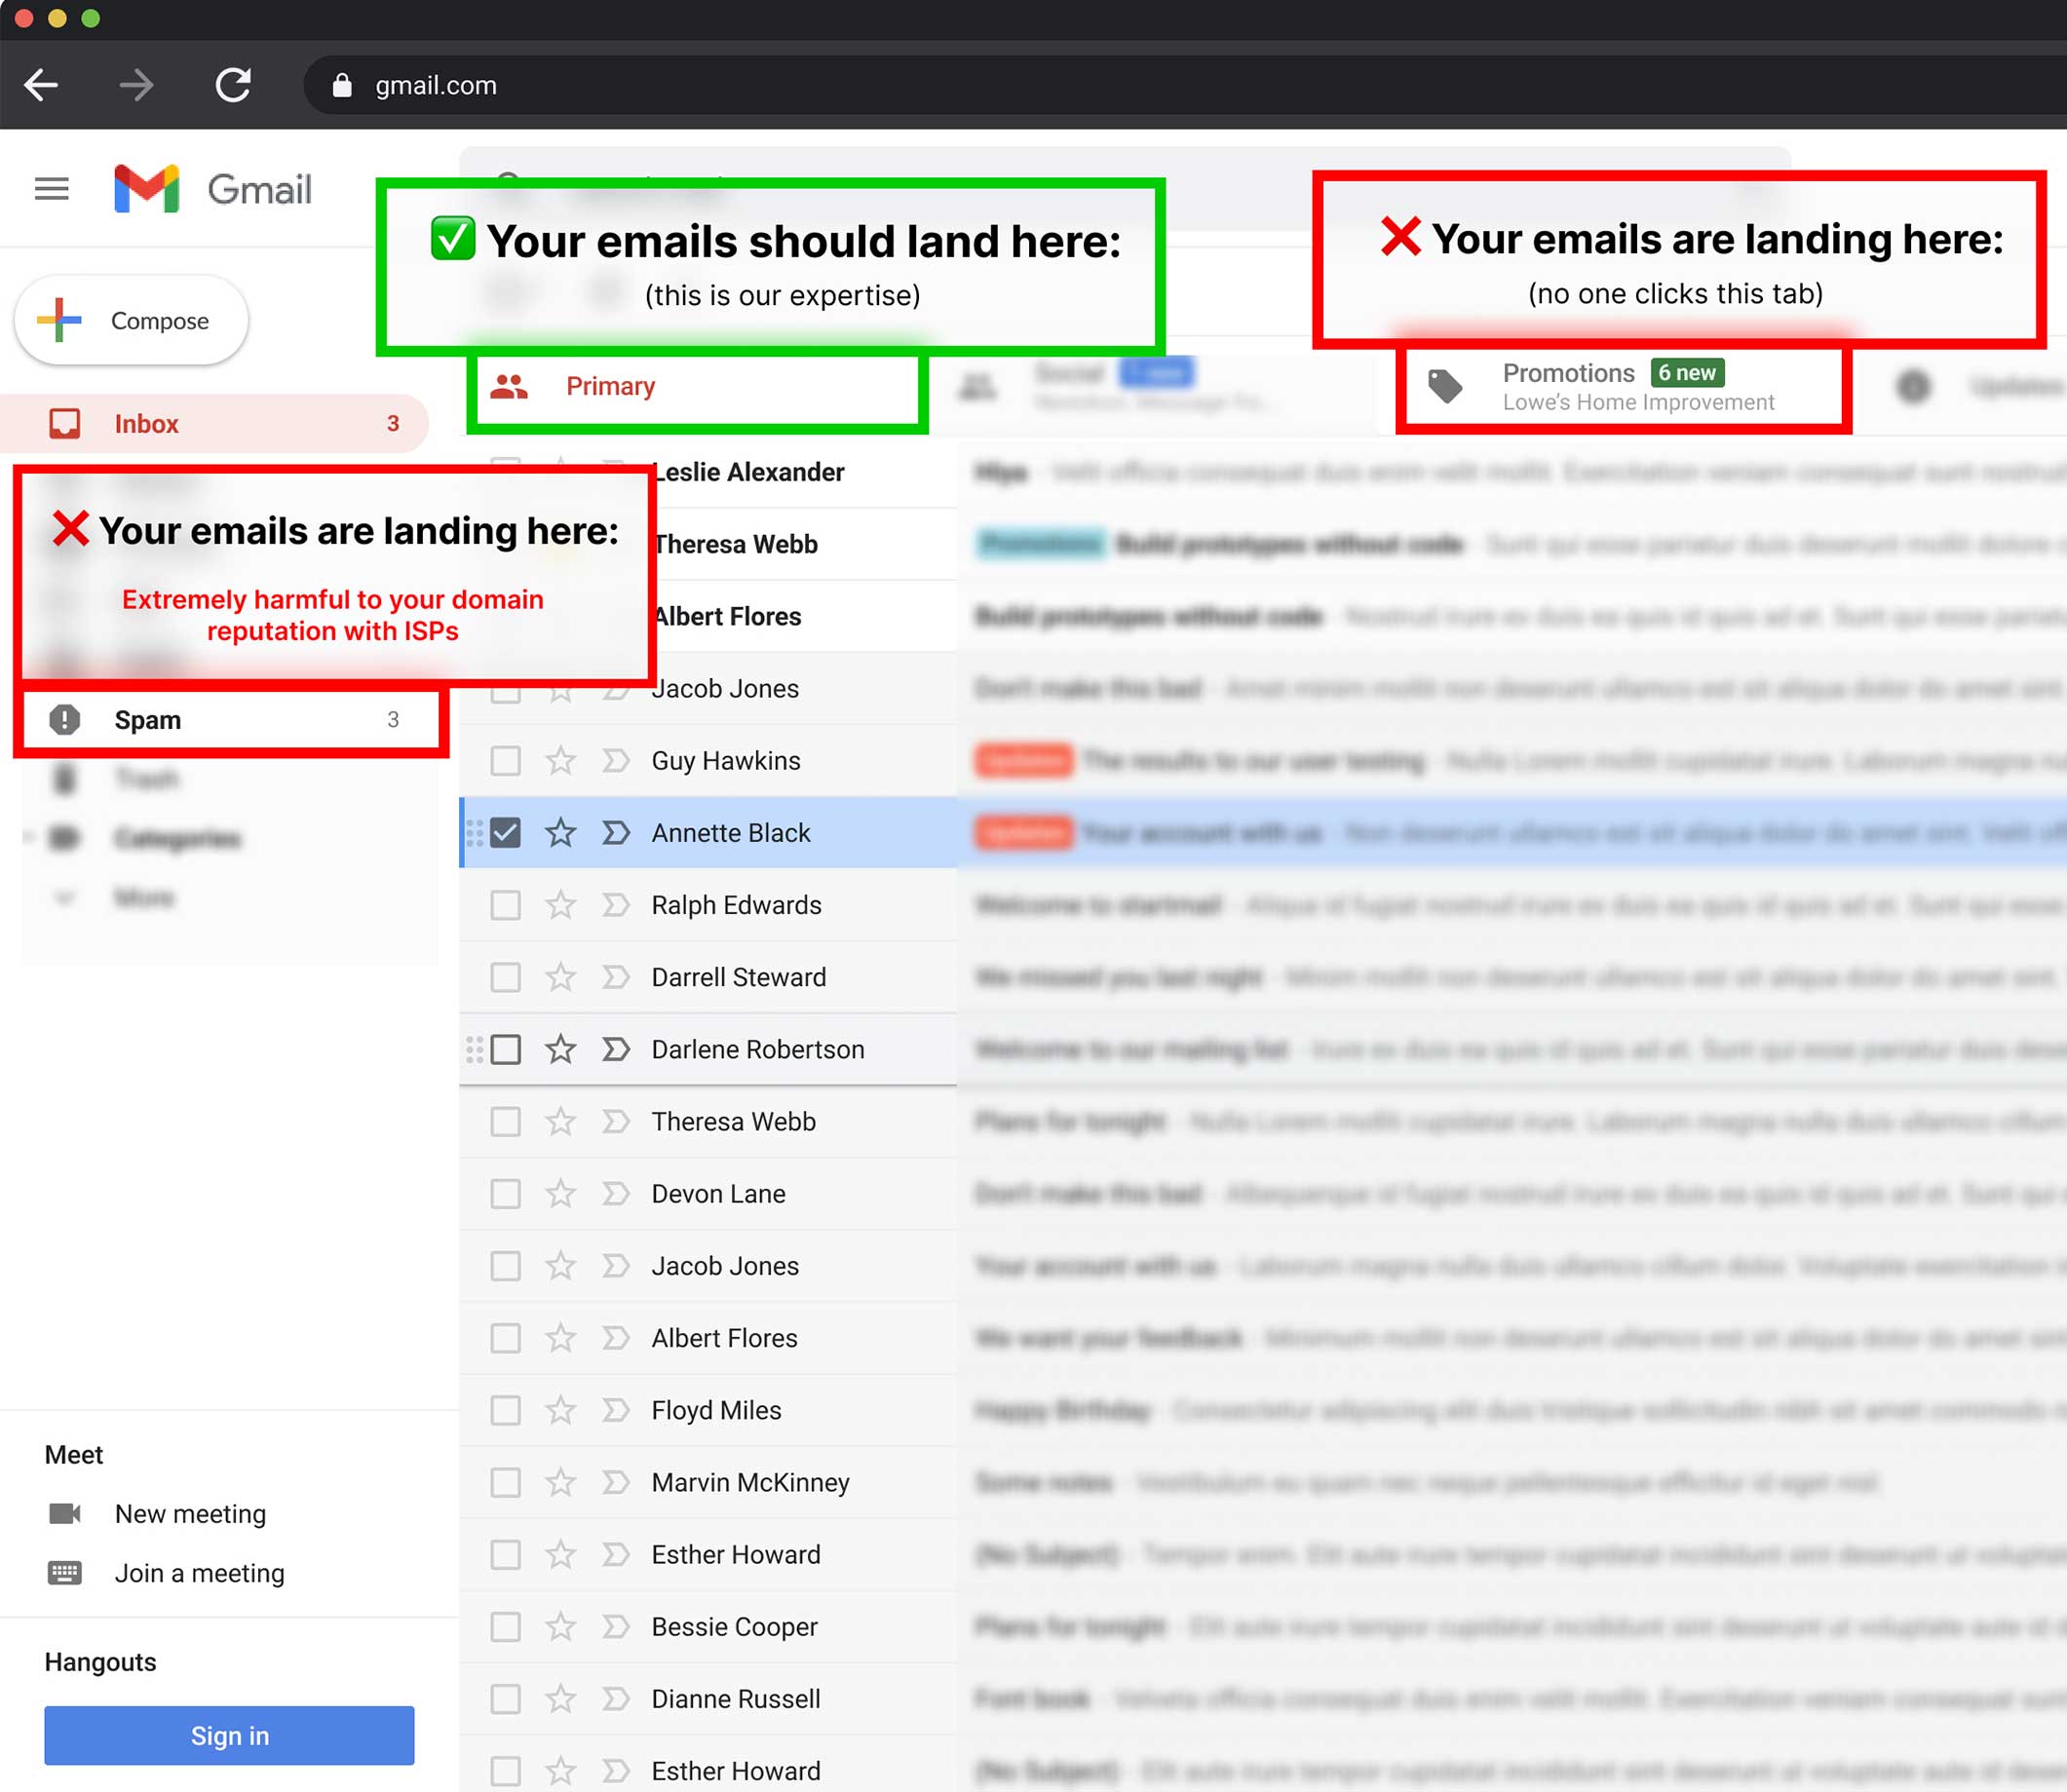Click the blue Sign in button
The image size is (2067, 1792).
(229, 1736)
